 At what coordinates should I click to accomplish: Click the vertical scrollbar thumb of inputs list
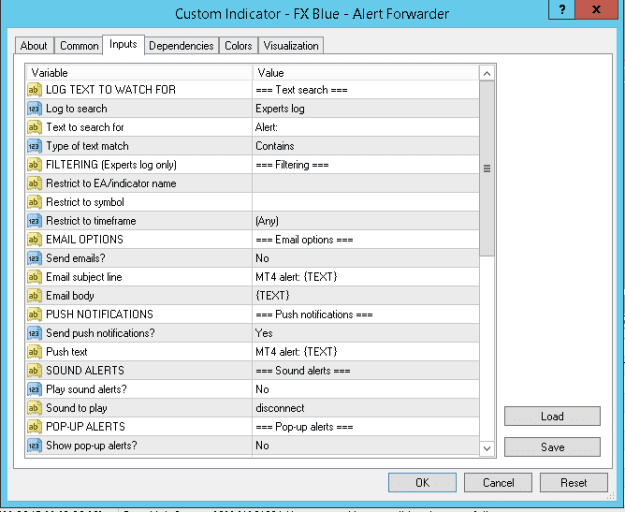click(x=487, y=169)
